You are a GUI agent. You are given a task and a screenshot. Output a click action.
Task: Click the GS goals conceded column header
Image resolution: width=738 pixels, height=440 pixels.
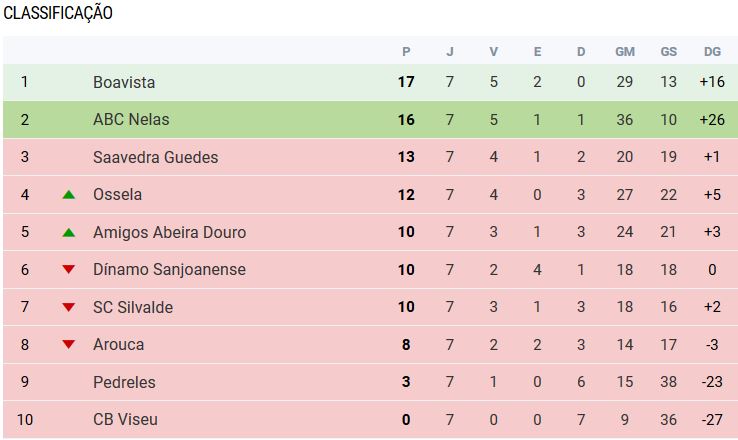pyautogui.click(x=668, y=51)
